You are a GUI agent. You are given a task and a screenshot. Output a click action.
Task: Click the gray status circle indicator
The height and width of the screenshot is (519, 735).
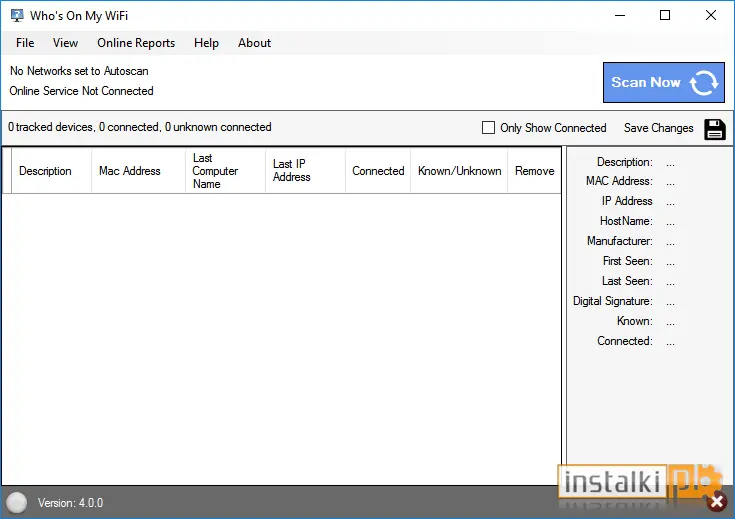tap(16, 503)
